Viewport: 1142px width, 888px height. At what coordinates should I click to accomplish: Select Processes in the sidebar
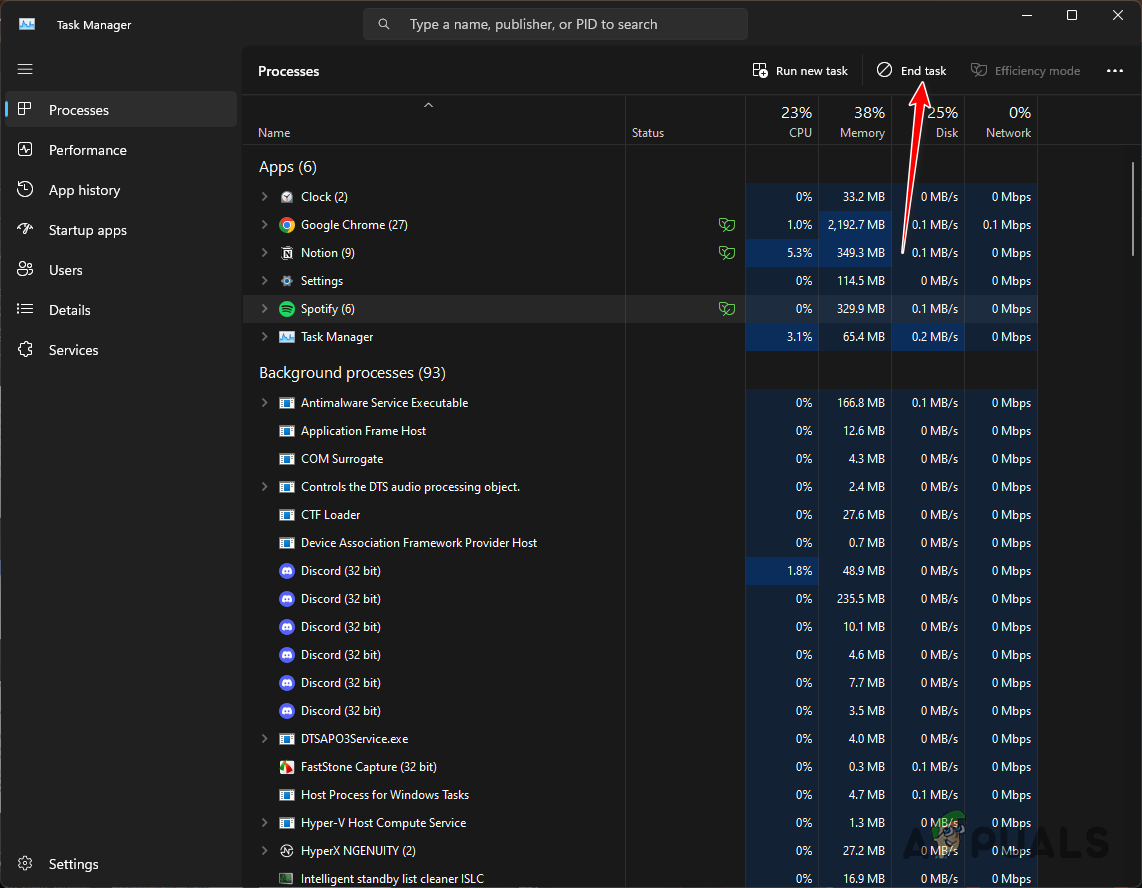[x=78, y=109]
